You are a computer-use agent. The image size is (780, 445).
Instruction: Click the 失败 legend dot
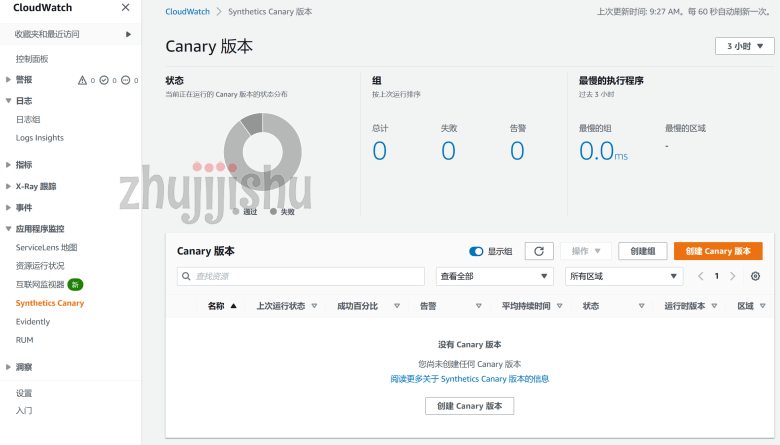(273, 212)
